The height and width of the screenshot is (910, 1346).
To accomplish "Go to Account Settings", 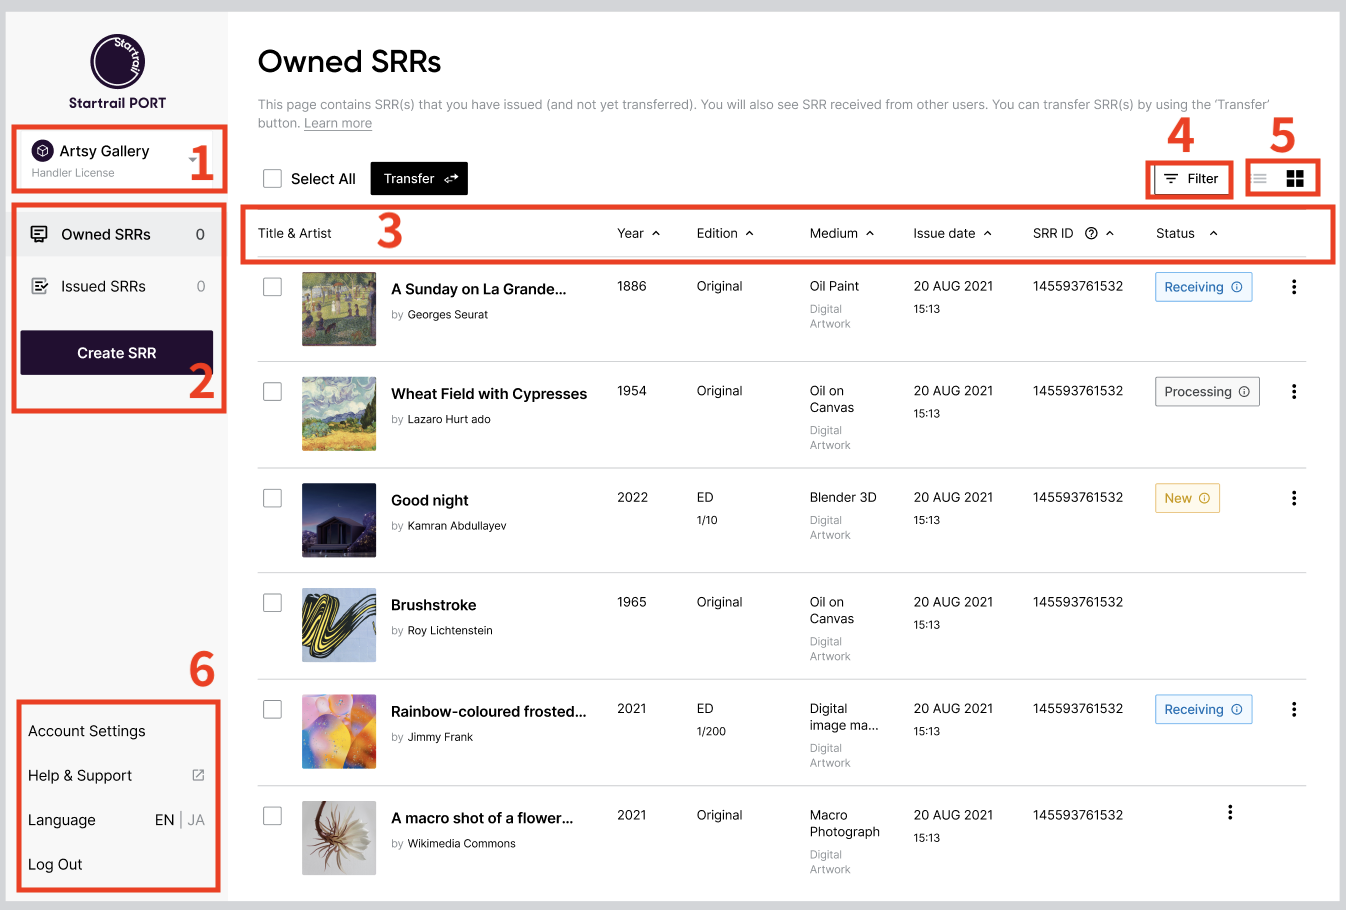I will [87, 731].
